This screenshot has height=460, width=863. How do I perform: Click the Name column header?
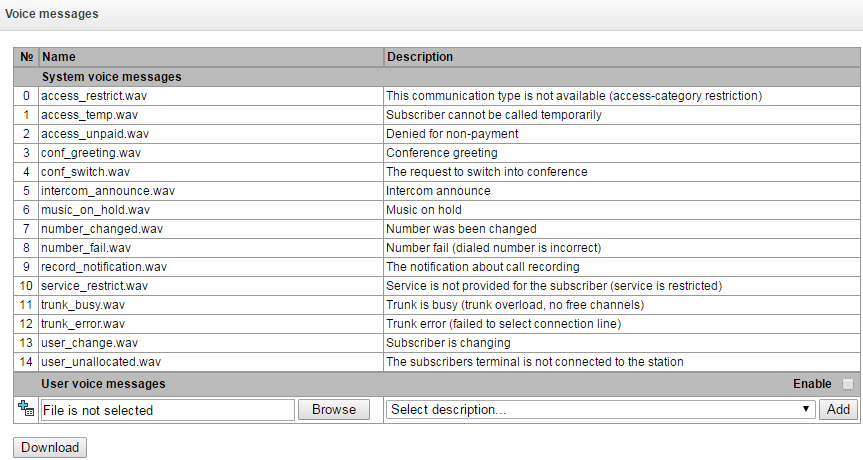59,57
